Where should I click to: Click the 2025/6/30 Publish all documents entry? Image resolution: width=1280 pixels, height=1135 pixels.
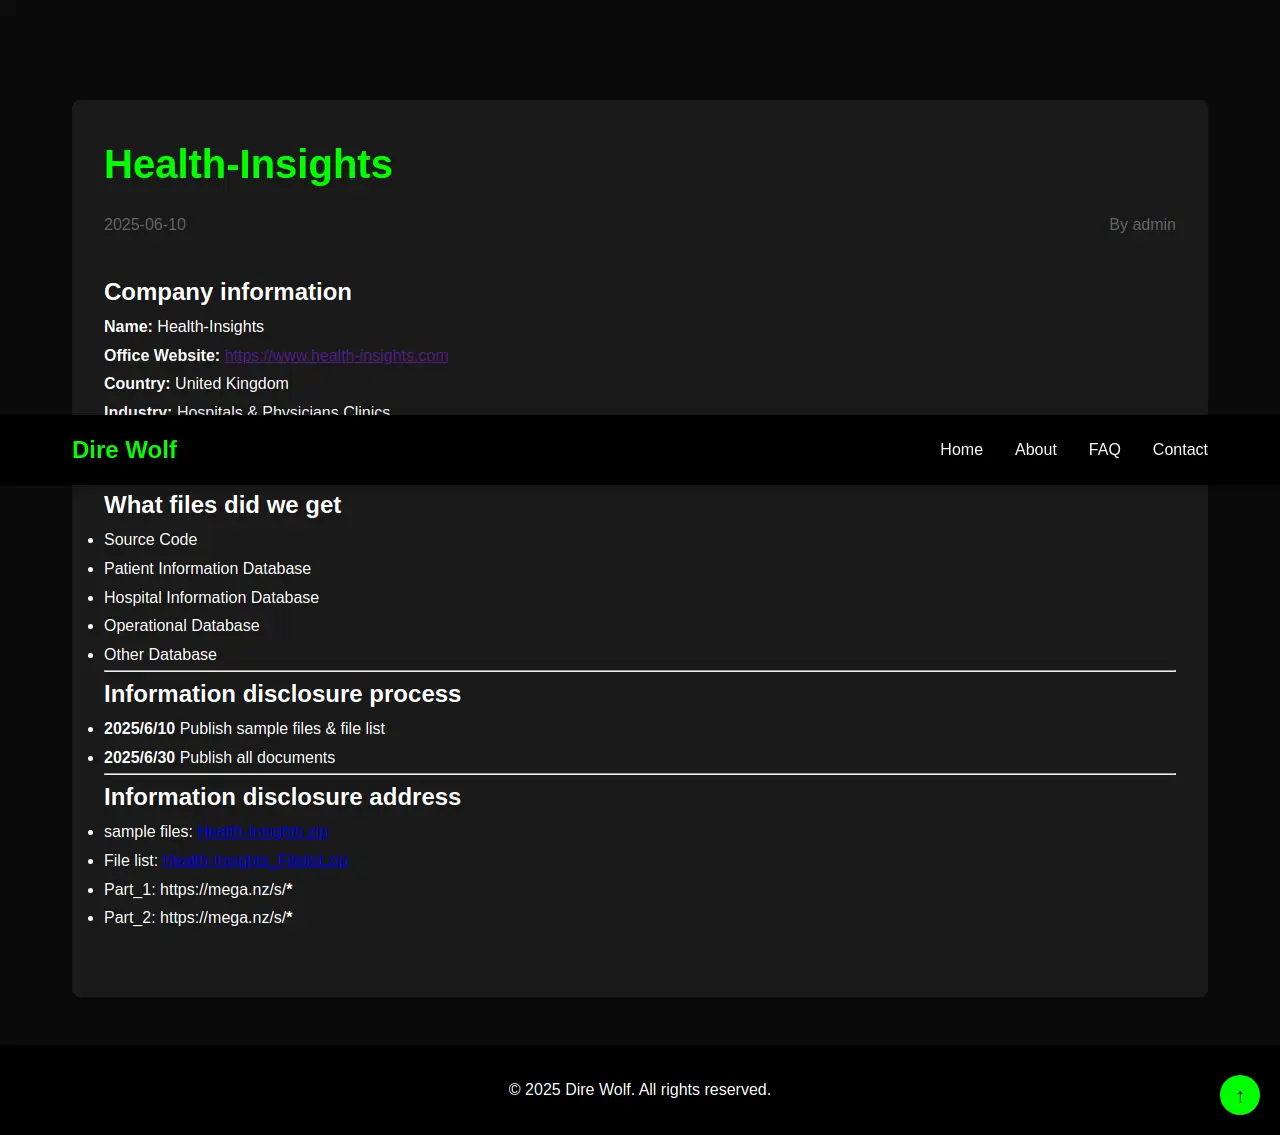click(219, 758)
